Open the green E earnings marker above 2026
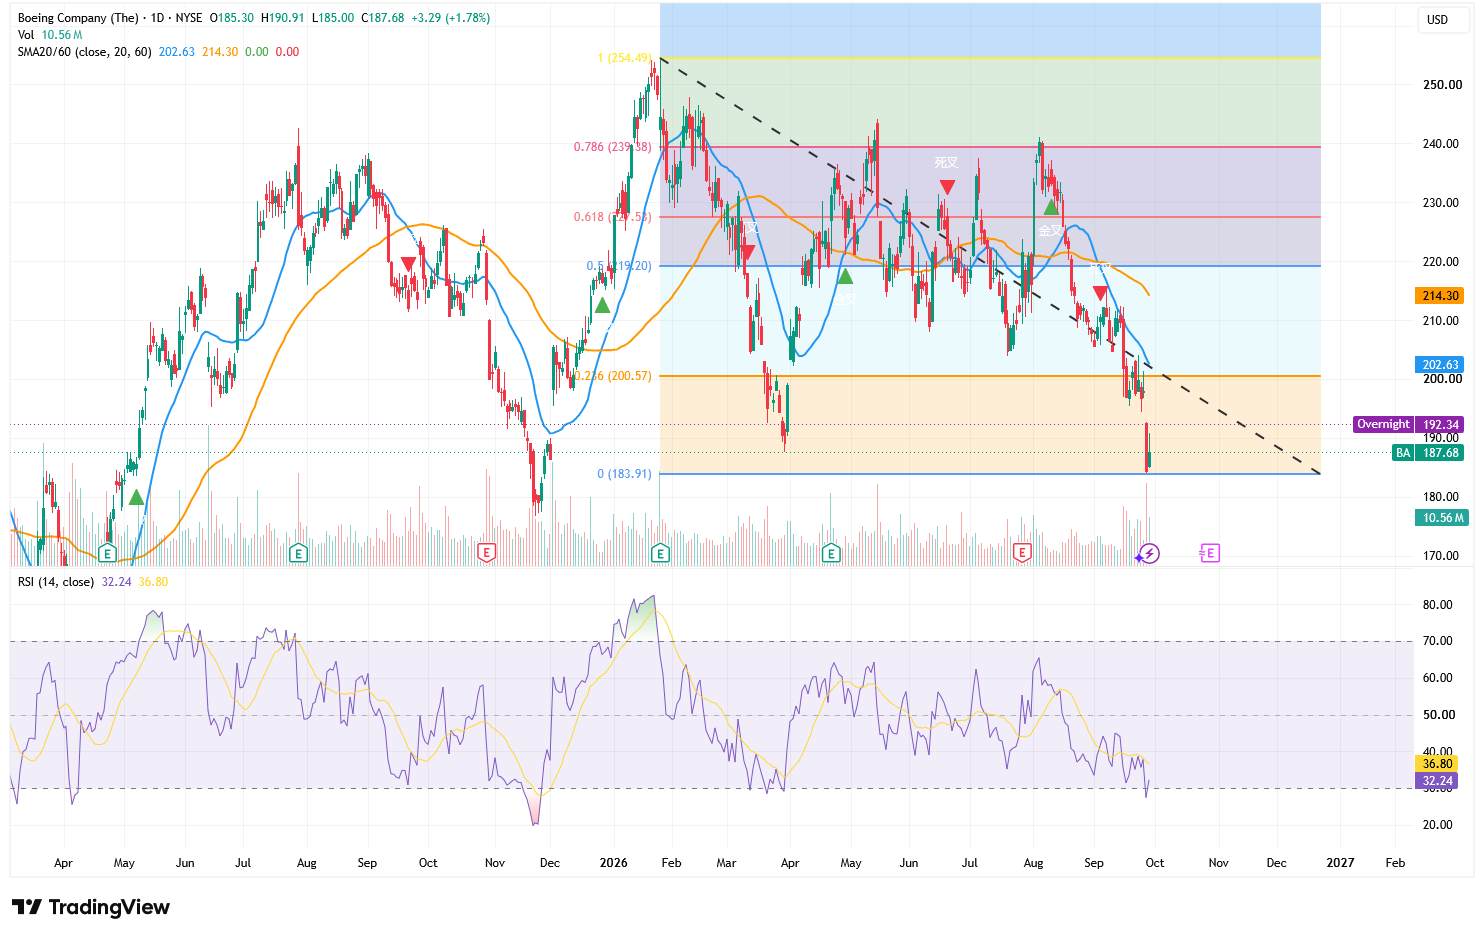Image resolution: width=1484 pixels, height=936 pixels. click(x=660, y=553)
